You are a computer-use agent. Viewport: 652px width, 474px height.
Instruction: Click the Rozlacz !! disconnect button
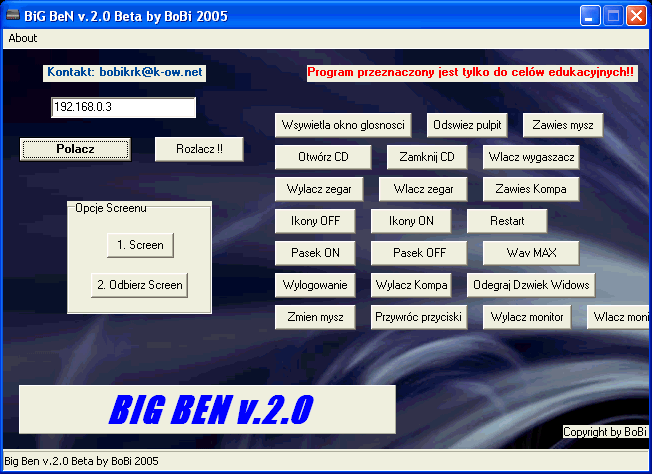click(x=199, y=149)
